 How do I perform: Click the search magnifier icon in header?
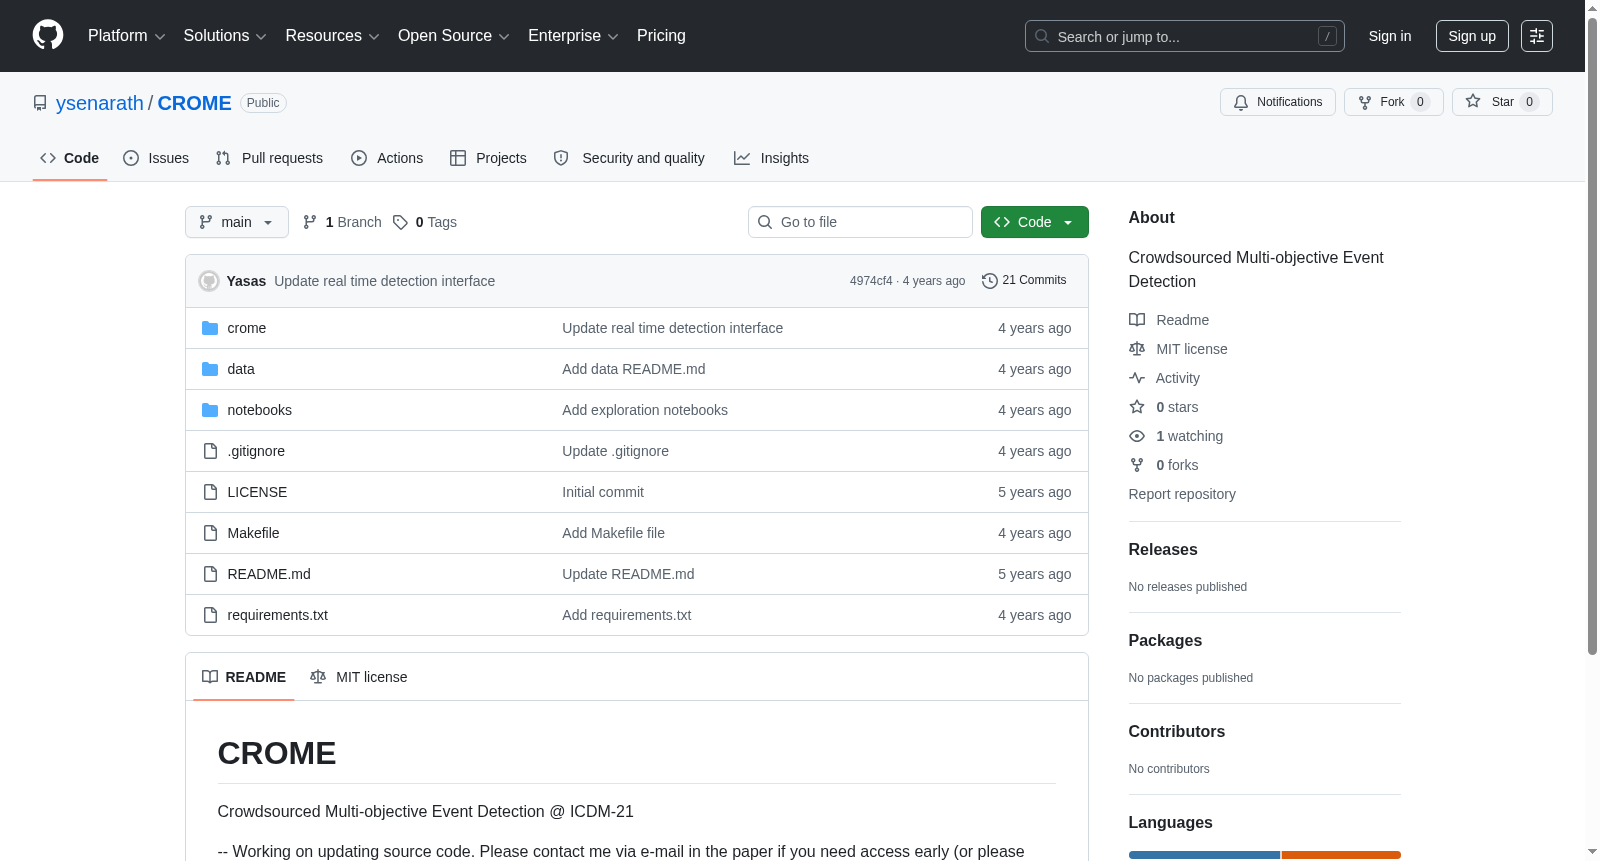1042,36
